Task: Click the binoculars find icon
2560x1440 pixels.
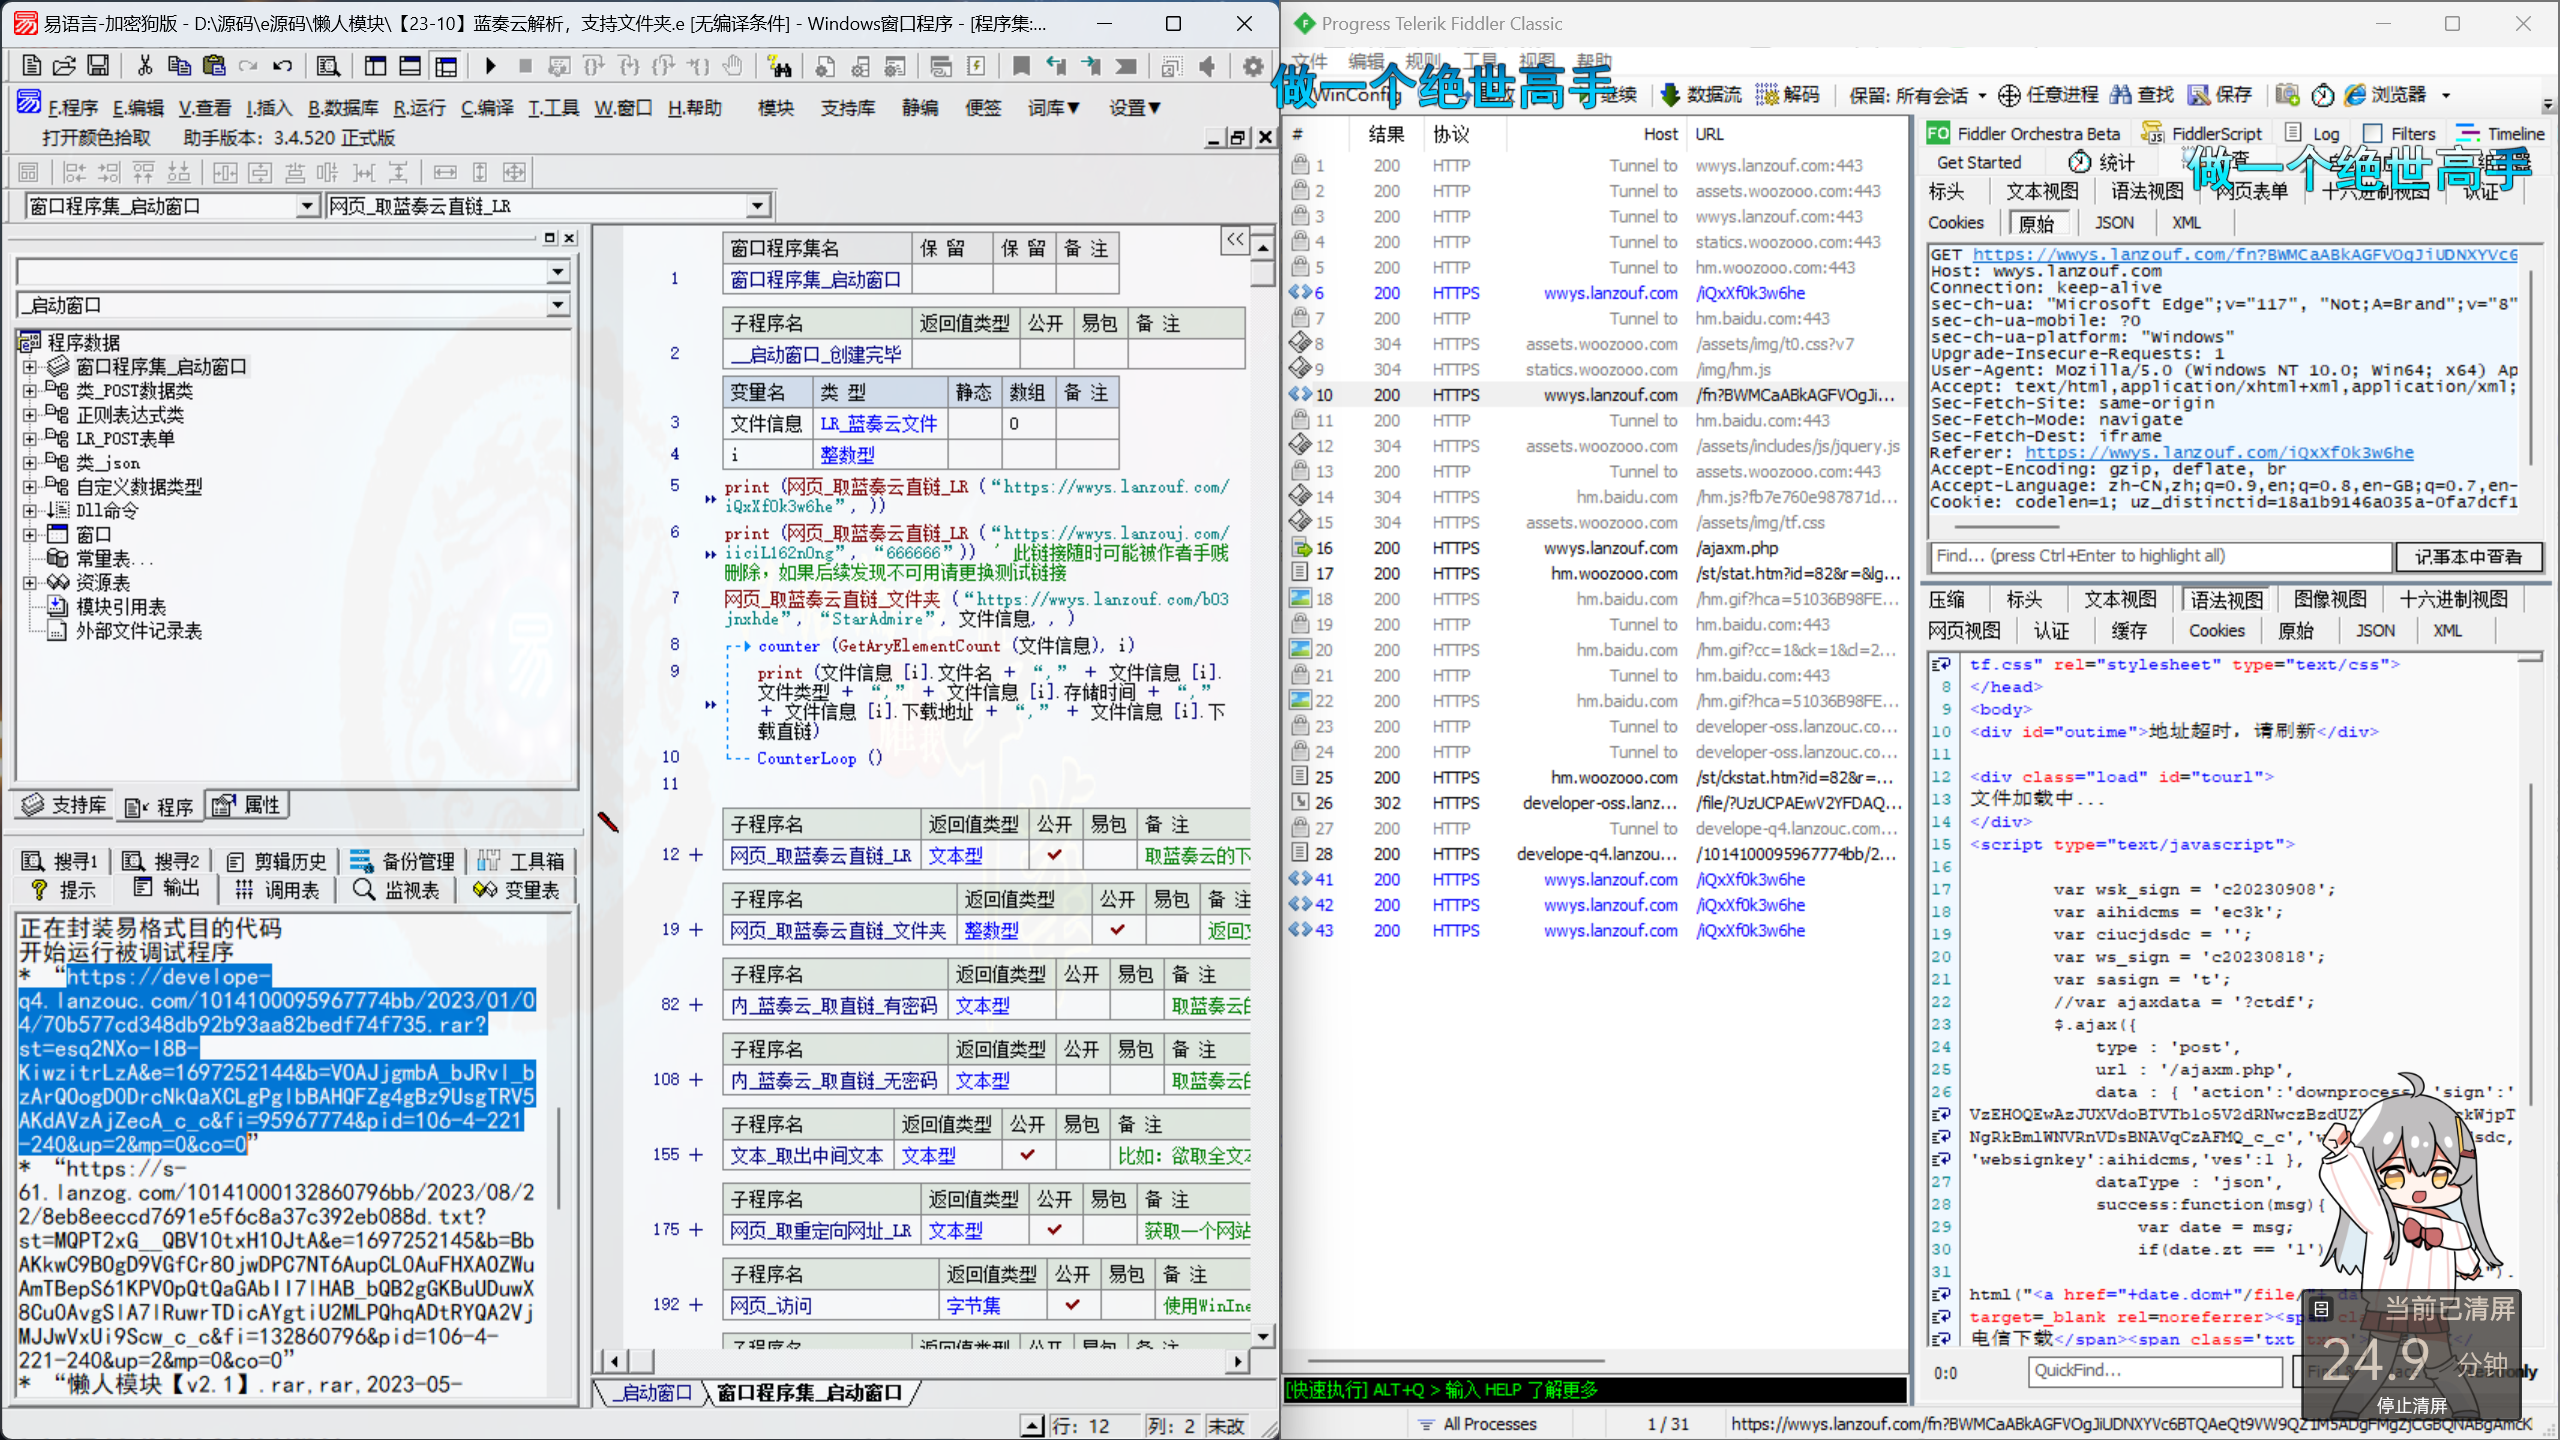Action: click(x=779, y=66)
